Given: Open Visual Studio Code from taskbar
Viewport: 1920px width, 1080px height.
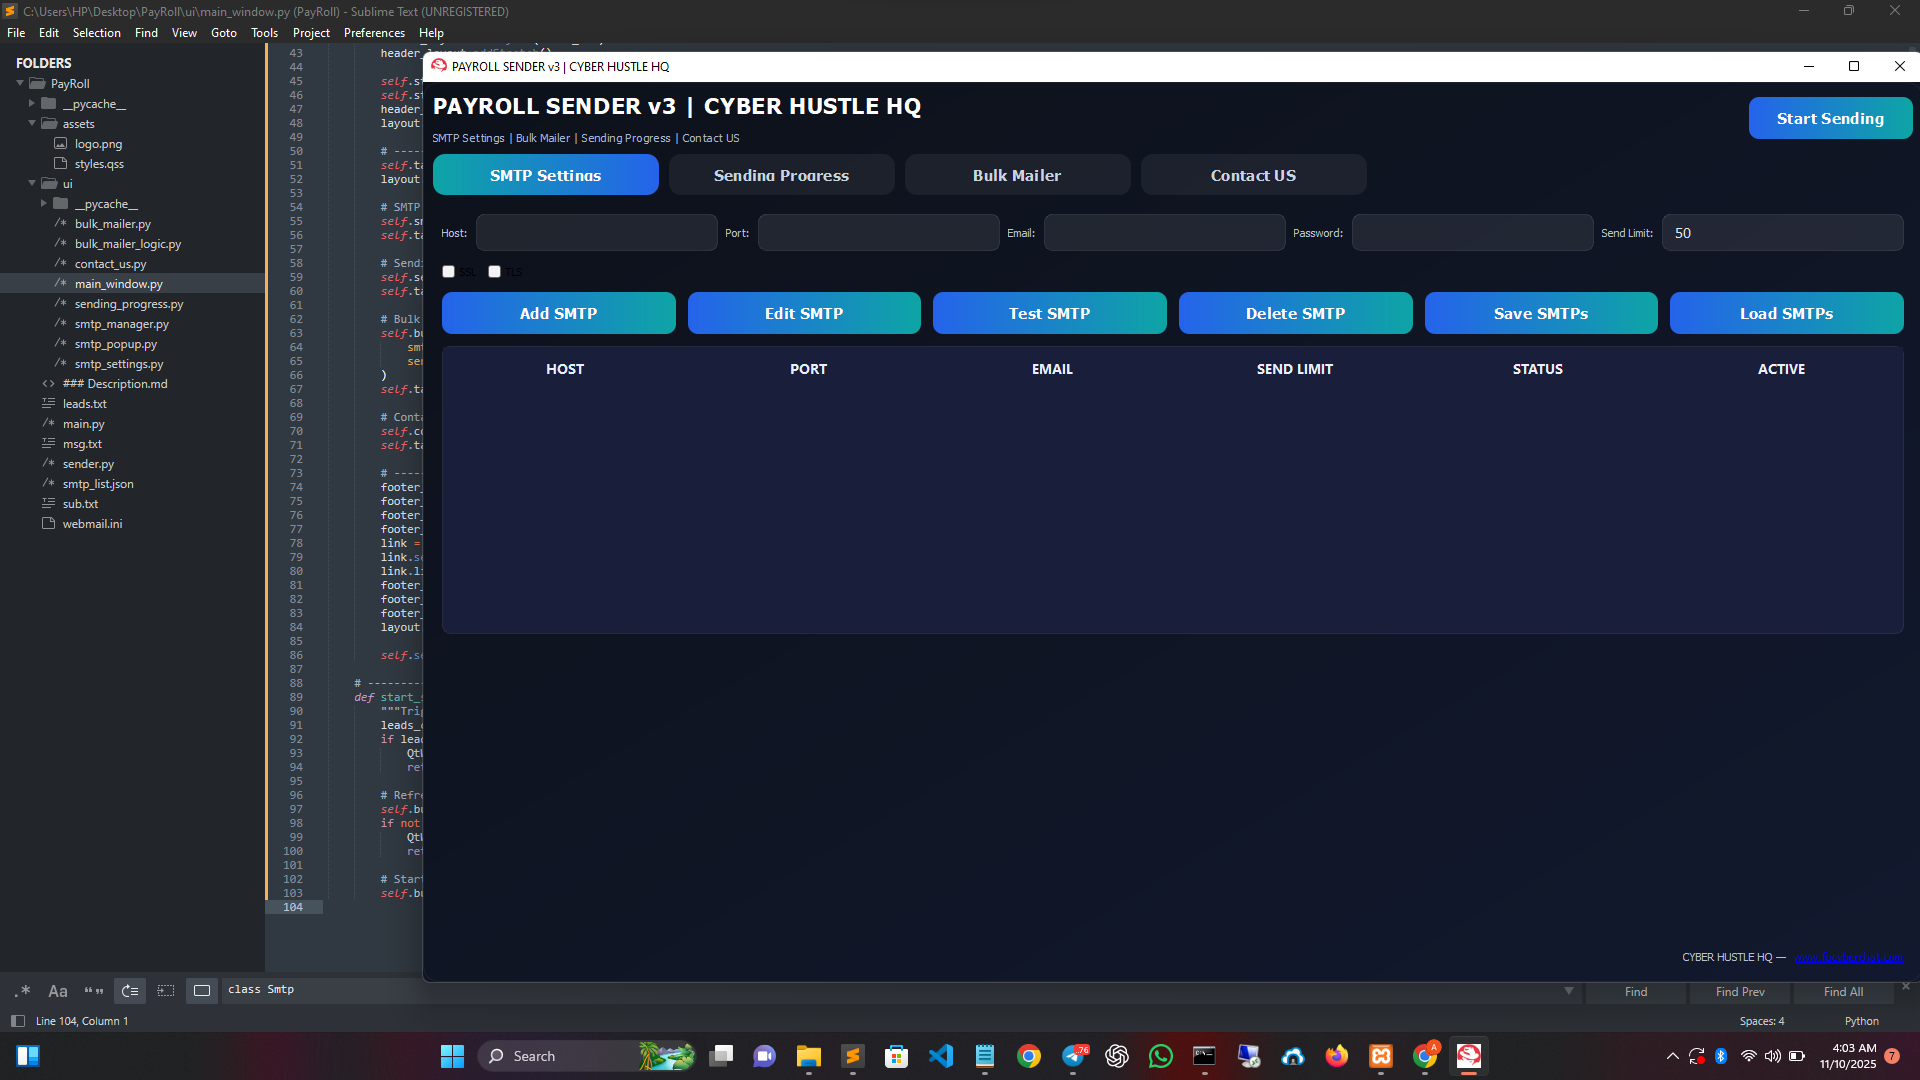Looking at the screenshot, I should point(941,1056).
